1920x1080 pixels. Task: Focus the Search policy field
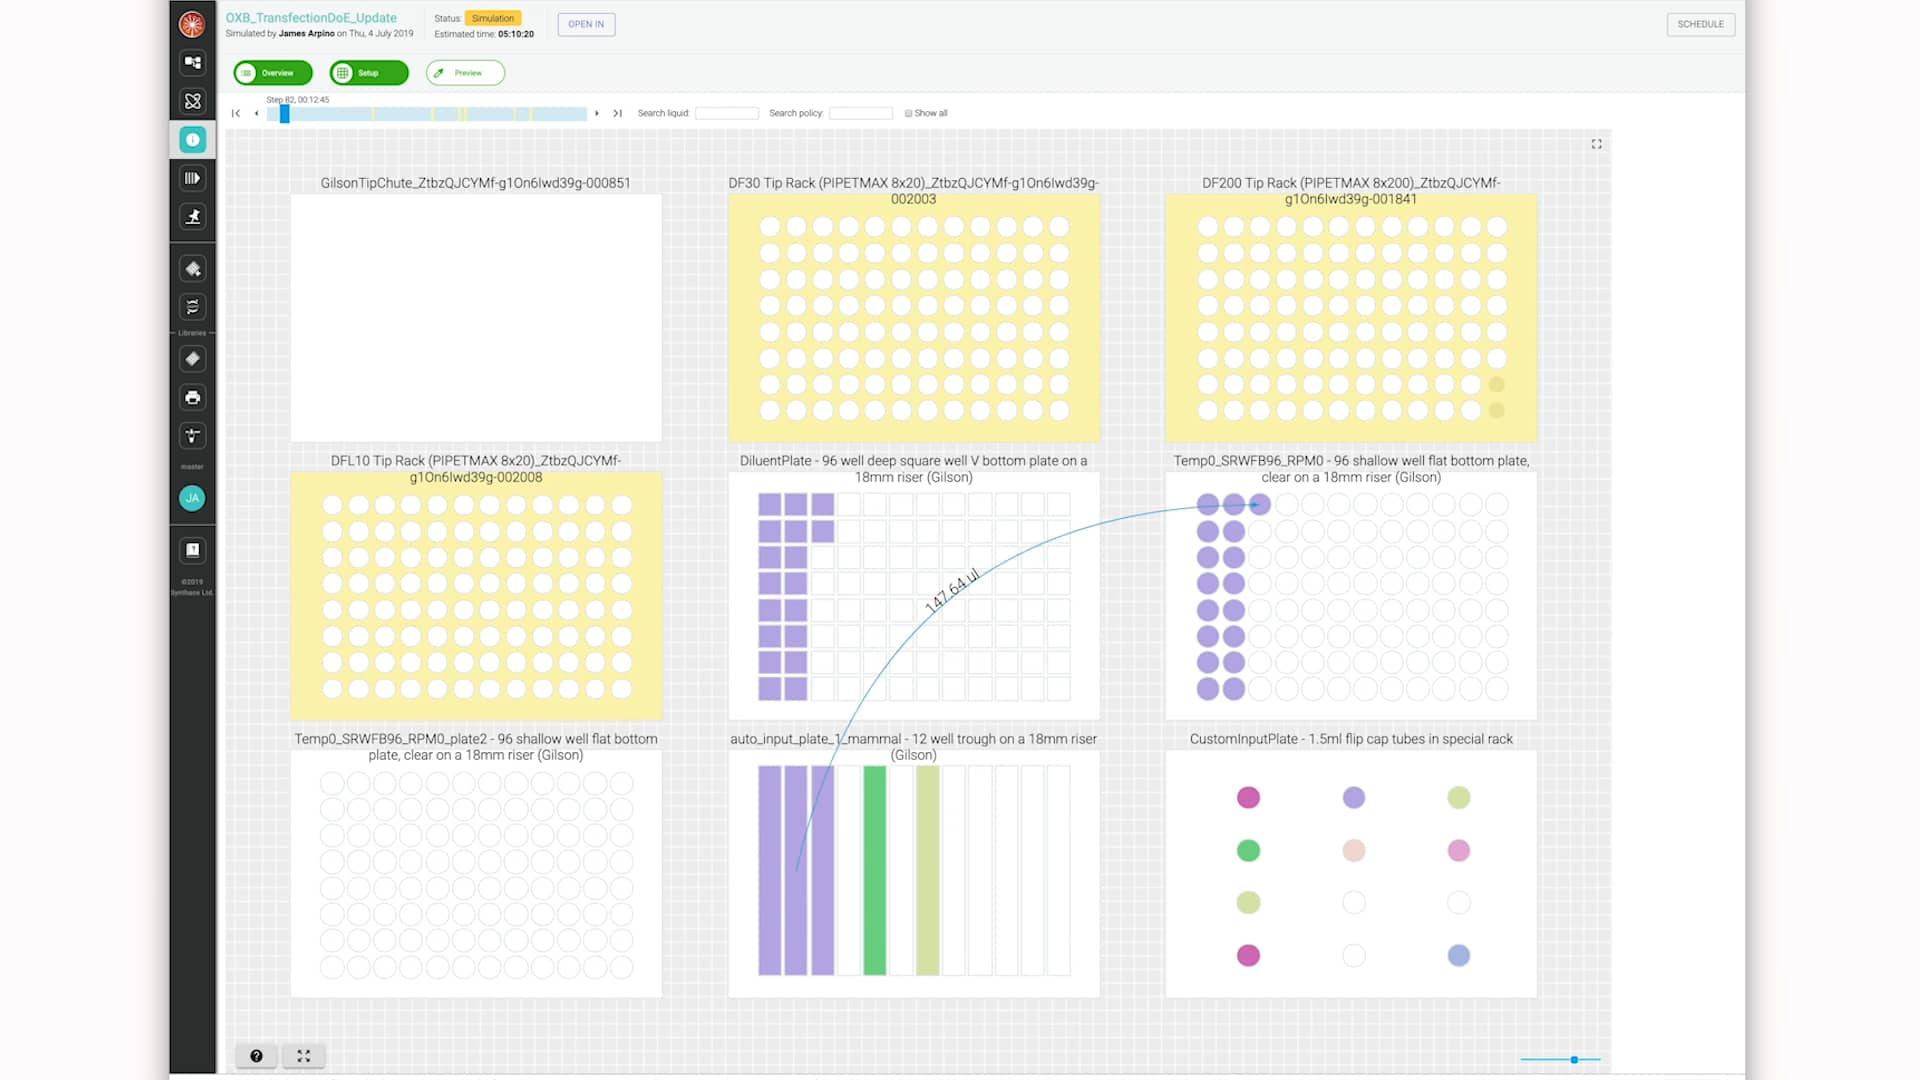[x=861, y=113]
